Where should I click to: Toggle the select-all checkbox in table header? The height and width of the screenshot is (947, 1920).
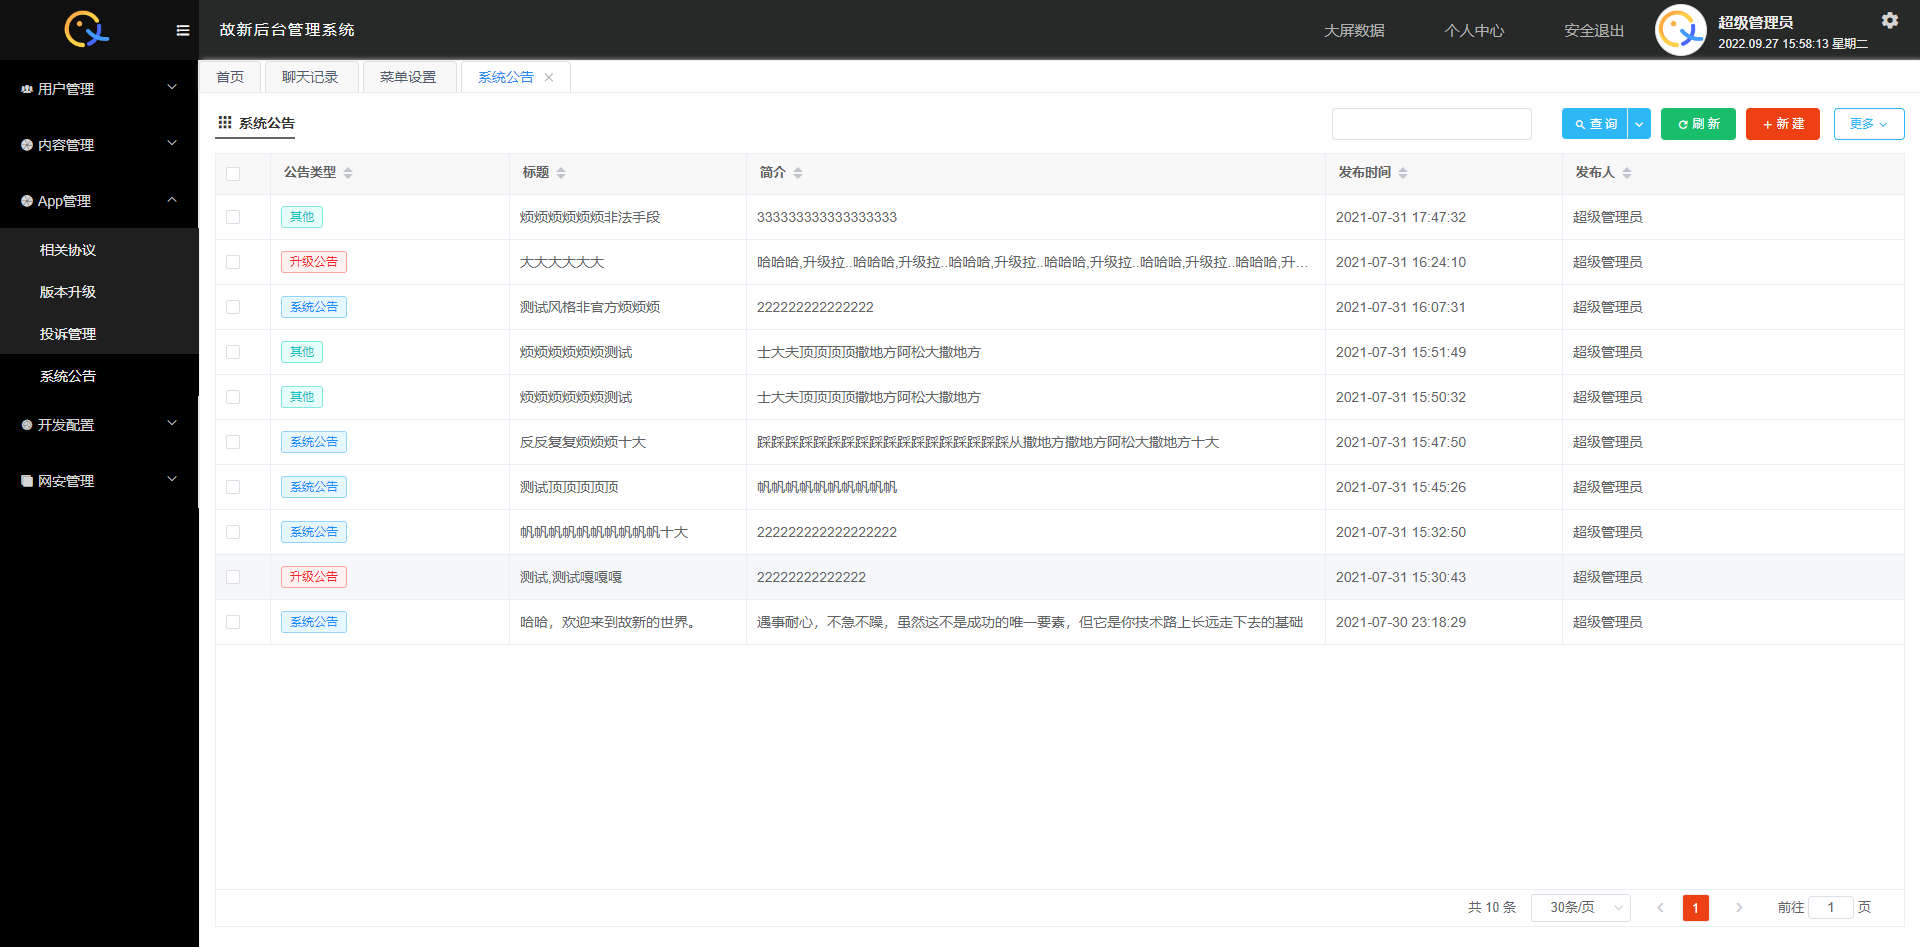point(233,173)
